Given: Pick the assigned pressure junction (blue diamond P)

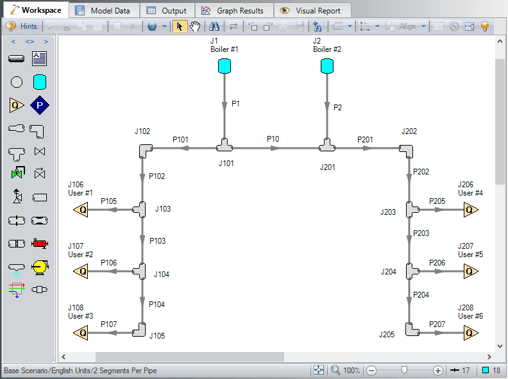Looking at the screenshot, I should 39,105.
